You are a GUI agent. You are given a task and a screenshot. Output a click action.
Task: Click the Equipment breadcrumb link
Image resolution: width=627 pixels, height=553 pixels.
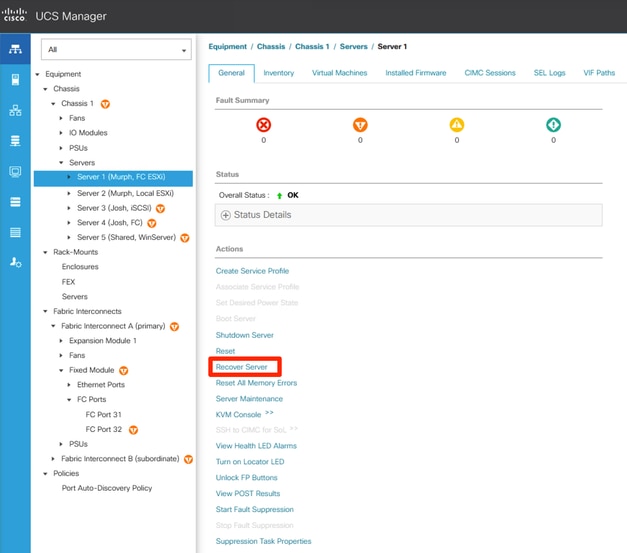[228, 47]
